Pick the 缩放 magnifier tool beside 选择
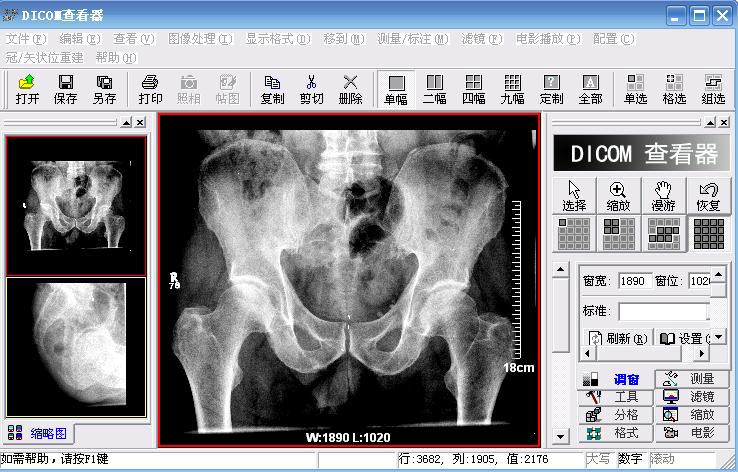Screen dimensions: 738x472 pyautogui.click(x=618, y=196)
